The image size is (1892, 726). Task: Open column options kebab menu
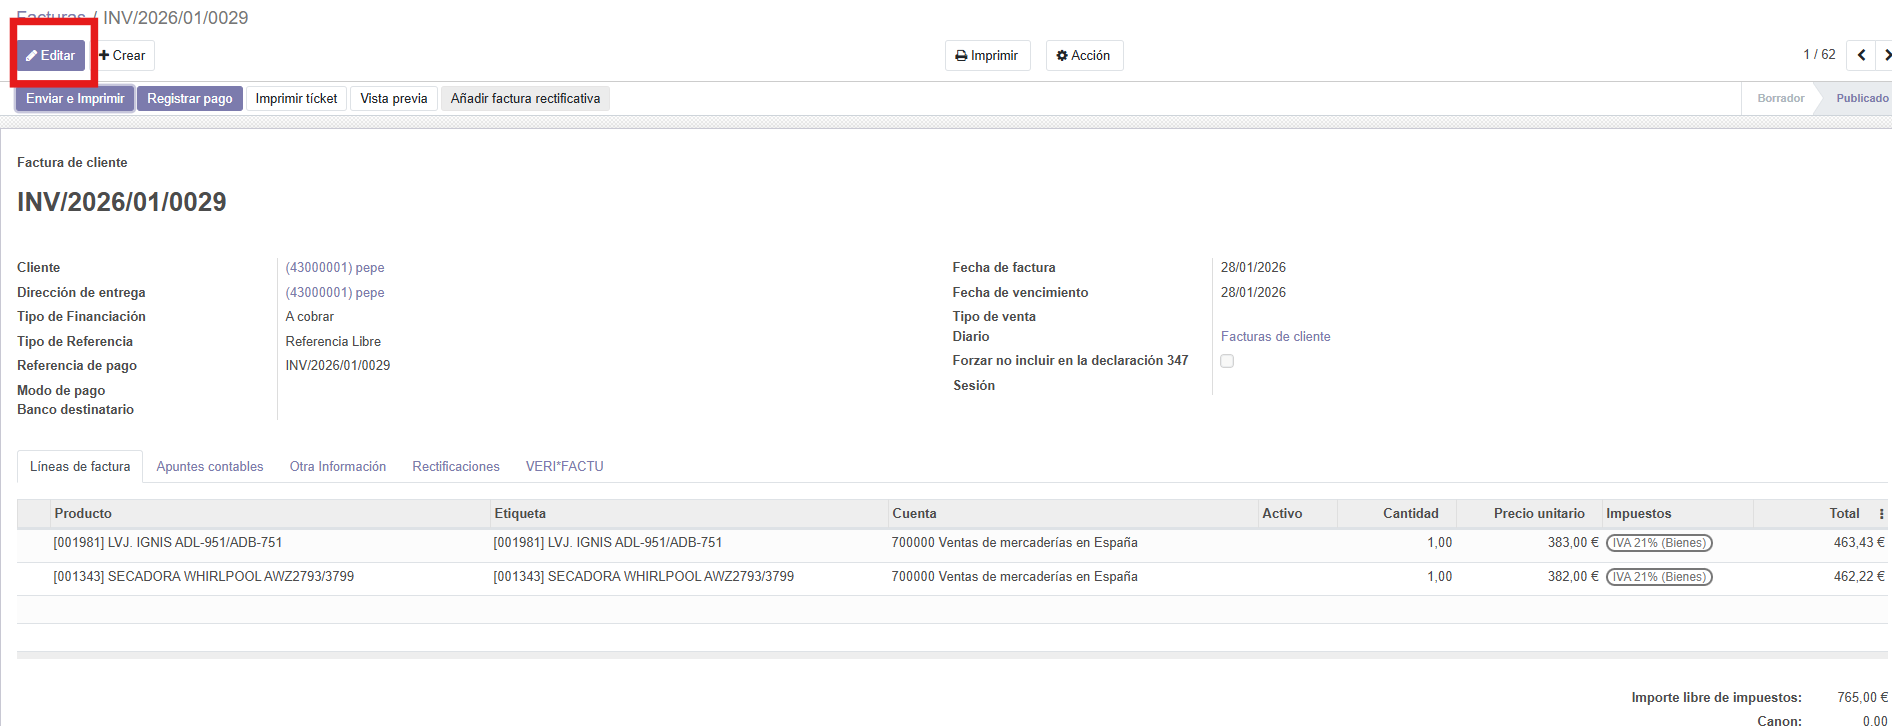(1881, 514)
